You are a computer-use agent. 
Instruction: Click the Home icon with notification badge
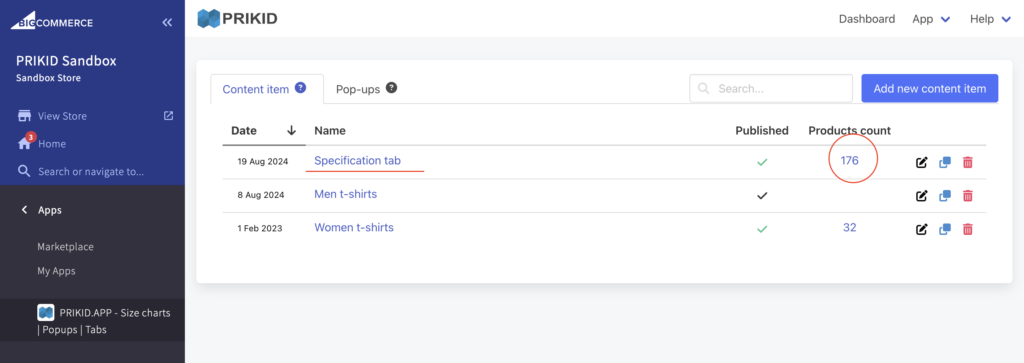coord(24,143)
